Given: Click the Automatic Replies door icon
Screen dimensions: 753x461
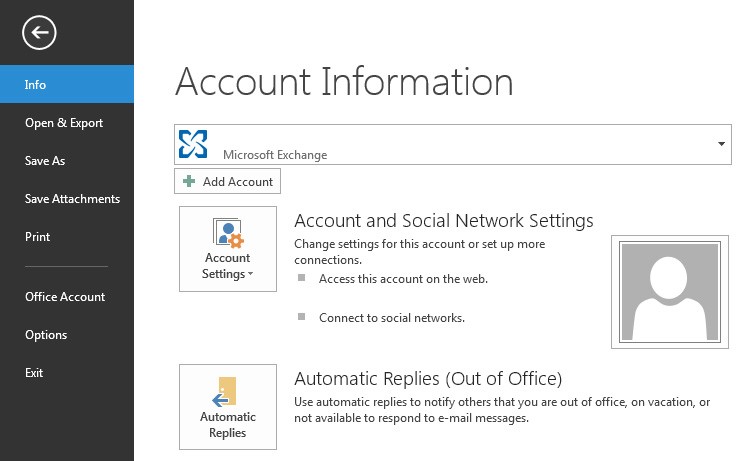Looking at the screenshot, I should [x=227, y=391].
